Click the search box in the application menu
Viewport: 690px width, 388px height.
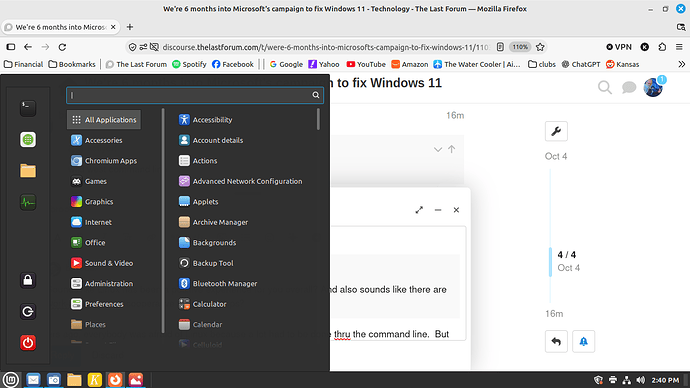click(195, 95)
